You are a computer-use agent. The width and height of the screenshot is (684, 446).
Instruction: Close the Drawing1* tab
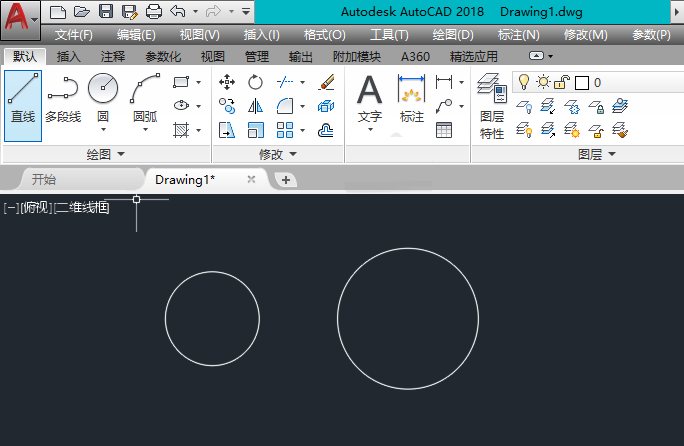[x=251, y=179]
